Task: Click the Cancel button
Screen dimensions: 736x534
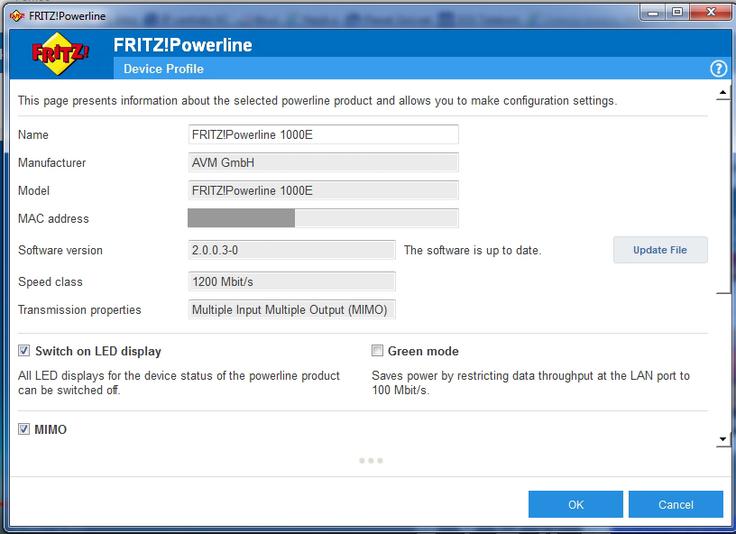Action: 675,504
